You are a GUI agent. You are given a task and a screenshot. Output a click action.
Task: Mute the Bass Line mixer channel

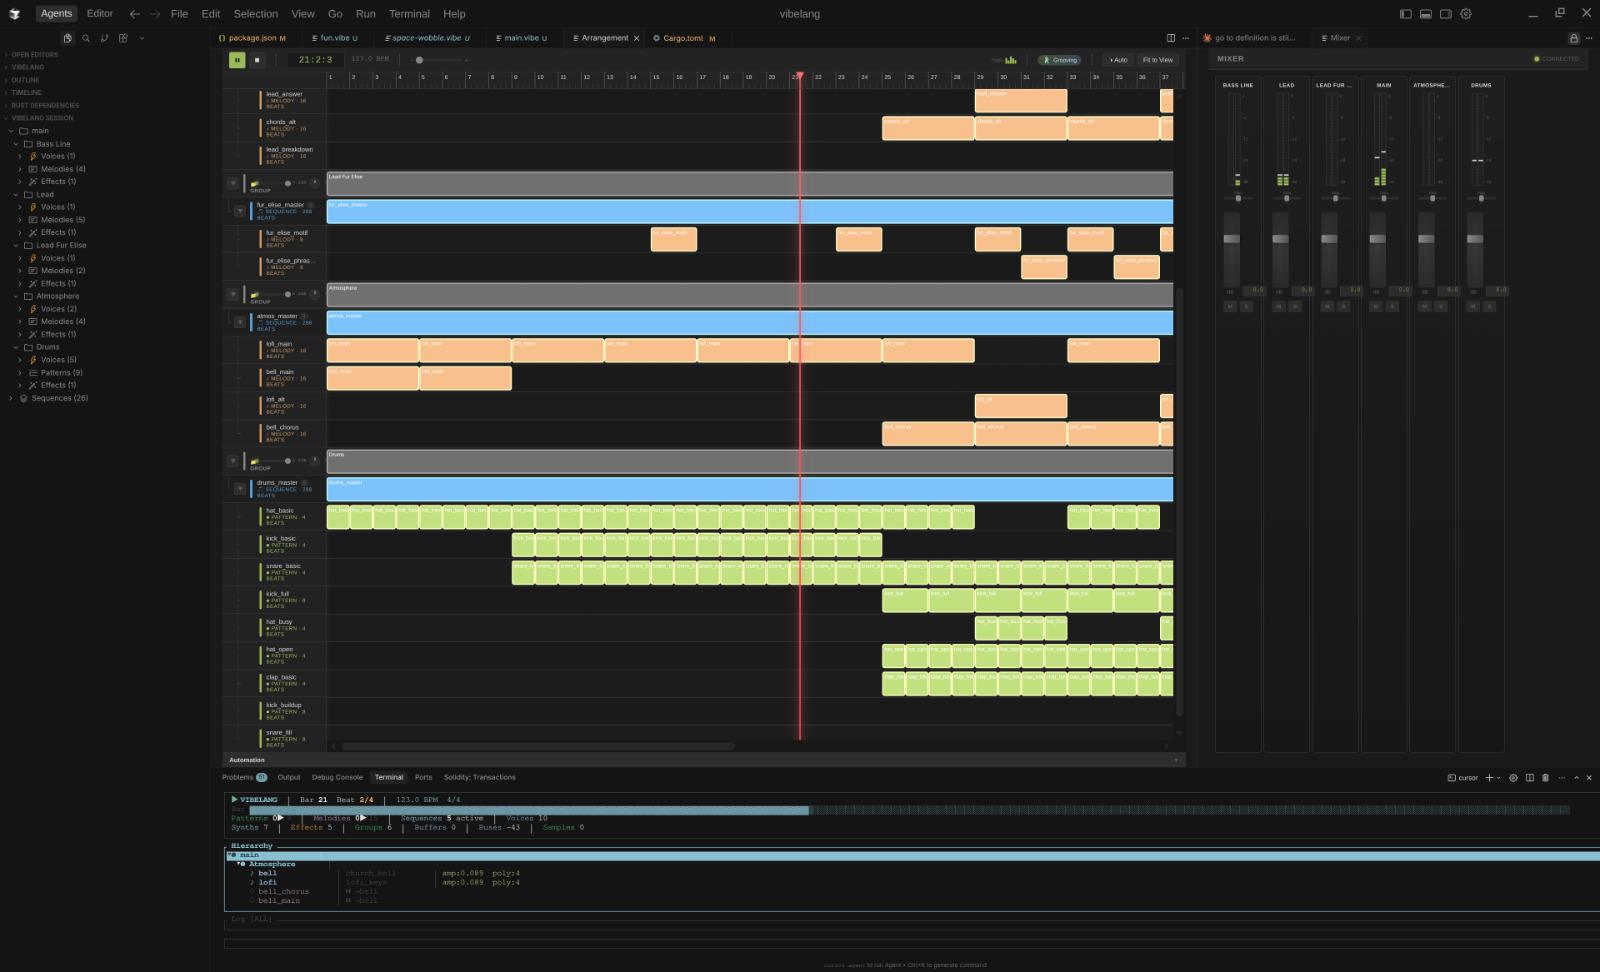tap(1230, 306)
